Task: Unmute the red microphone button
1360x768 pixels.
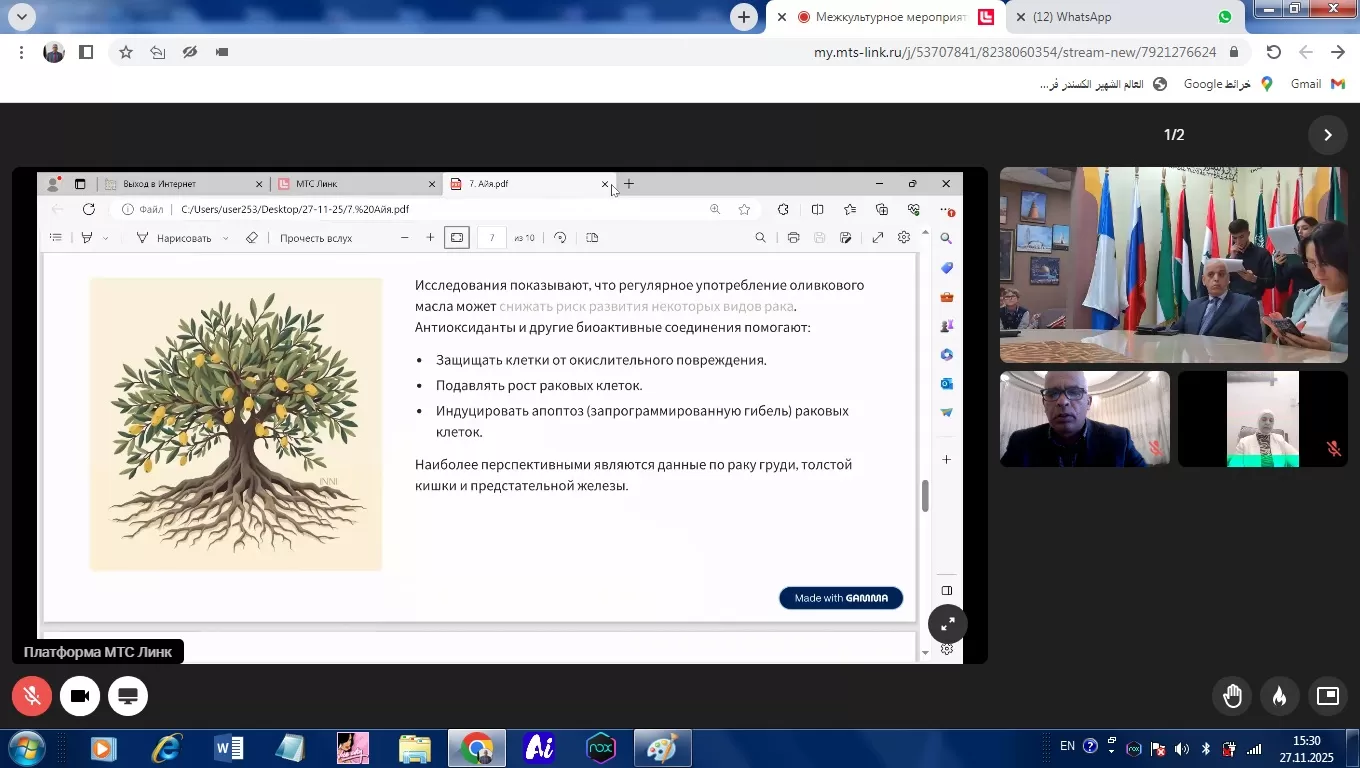Action: (32, 696)
